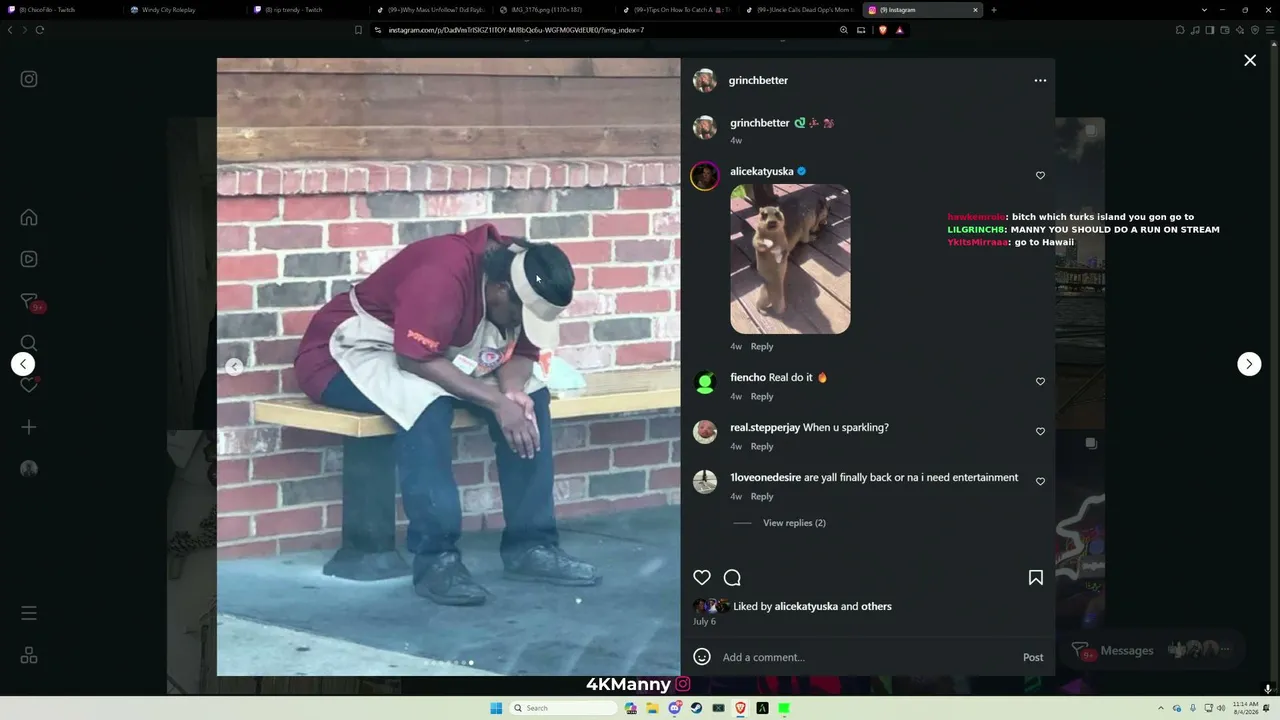The width and height of the screenshot is (1280, 720).
Task: Switch to Uncle Calls Dead Opp's Mom tab
Action: pos(797,10)
